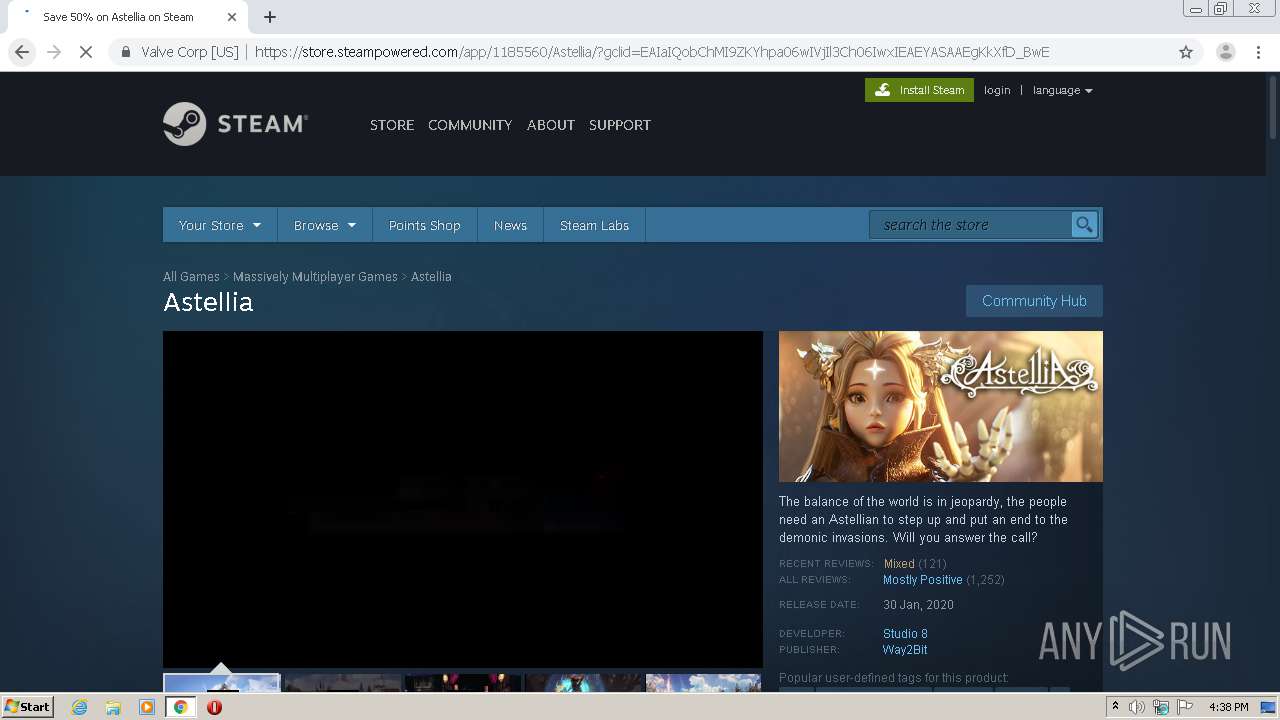The width and height of the screenshot is (1280, 720).
Task: Open the file explorer taskbar icon
Action: pos(113,707)
